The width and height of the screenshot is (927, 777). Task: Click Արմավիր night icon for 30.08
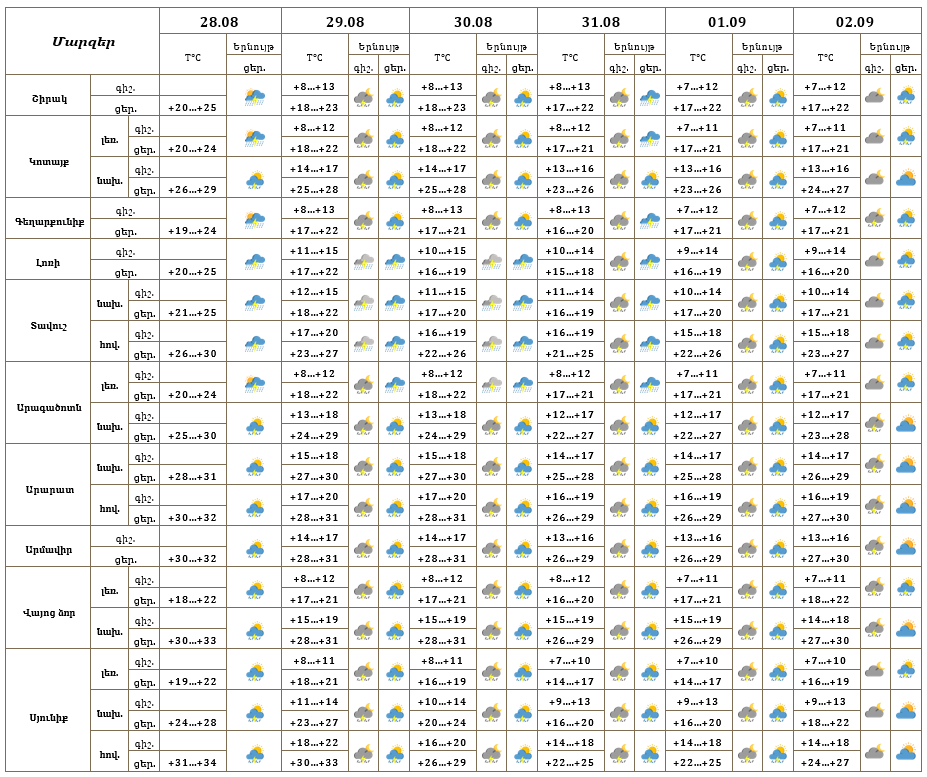(491, 548)
